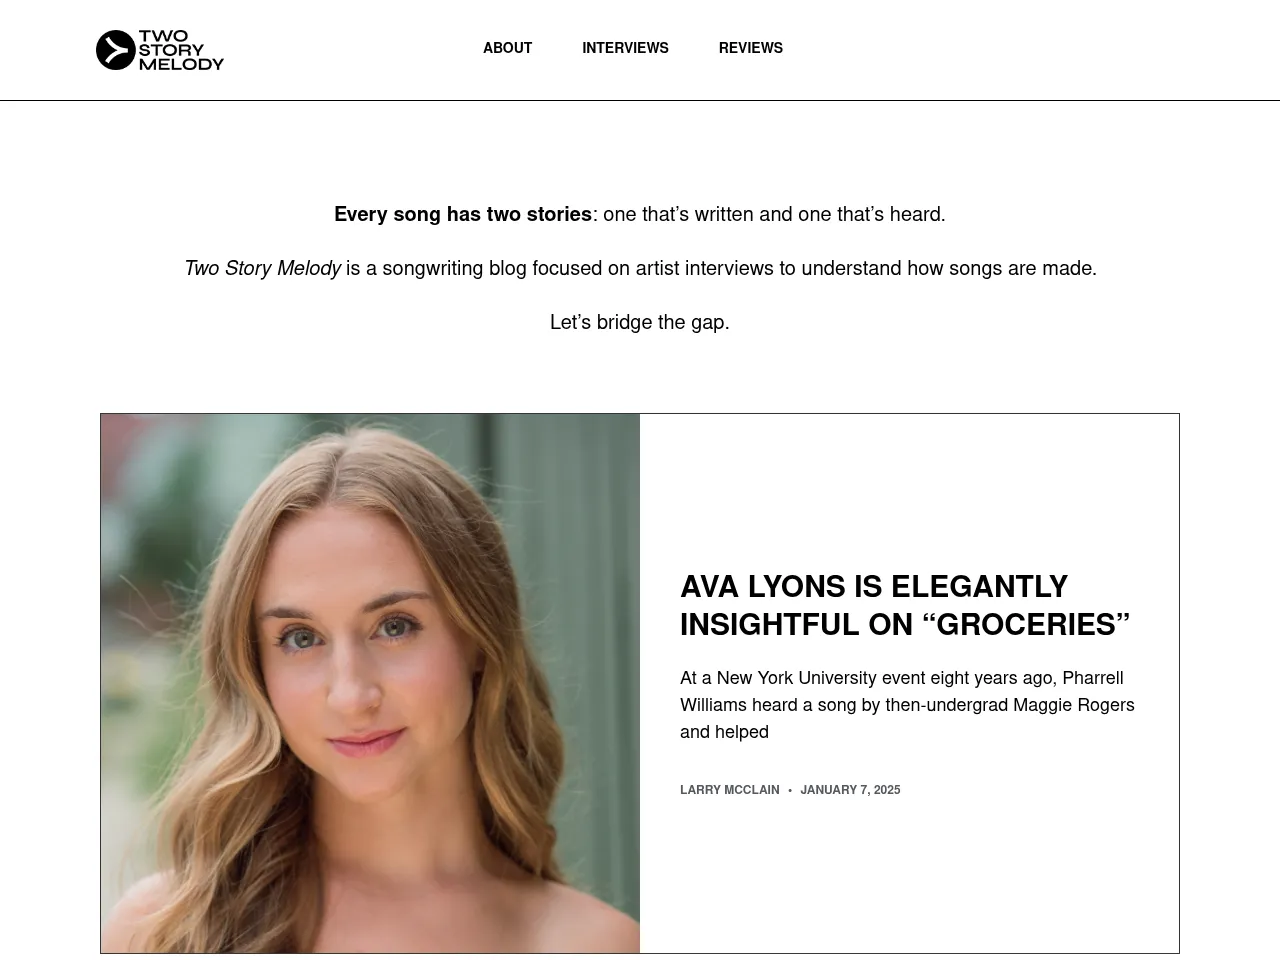Open the Ava Lyons "Groceries" headline
The image size is (1280, 960).
click(x=904, y=605)
